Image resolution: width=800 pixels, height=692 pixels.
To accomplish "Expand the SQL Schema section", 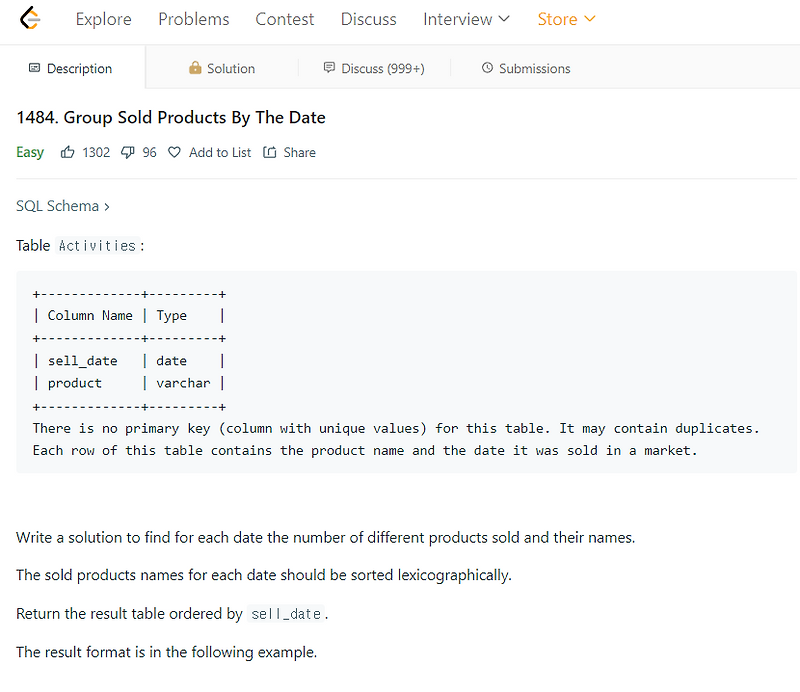I will click(x=63, y=206).
